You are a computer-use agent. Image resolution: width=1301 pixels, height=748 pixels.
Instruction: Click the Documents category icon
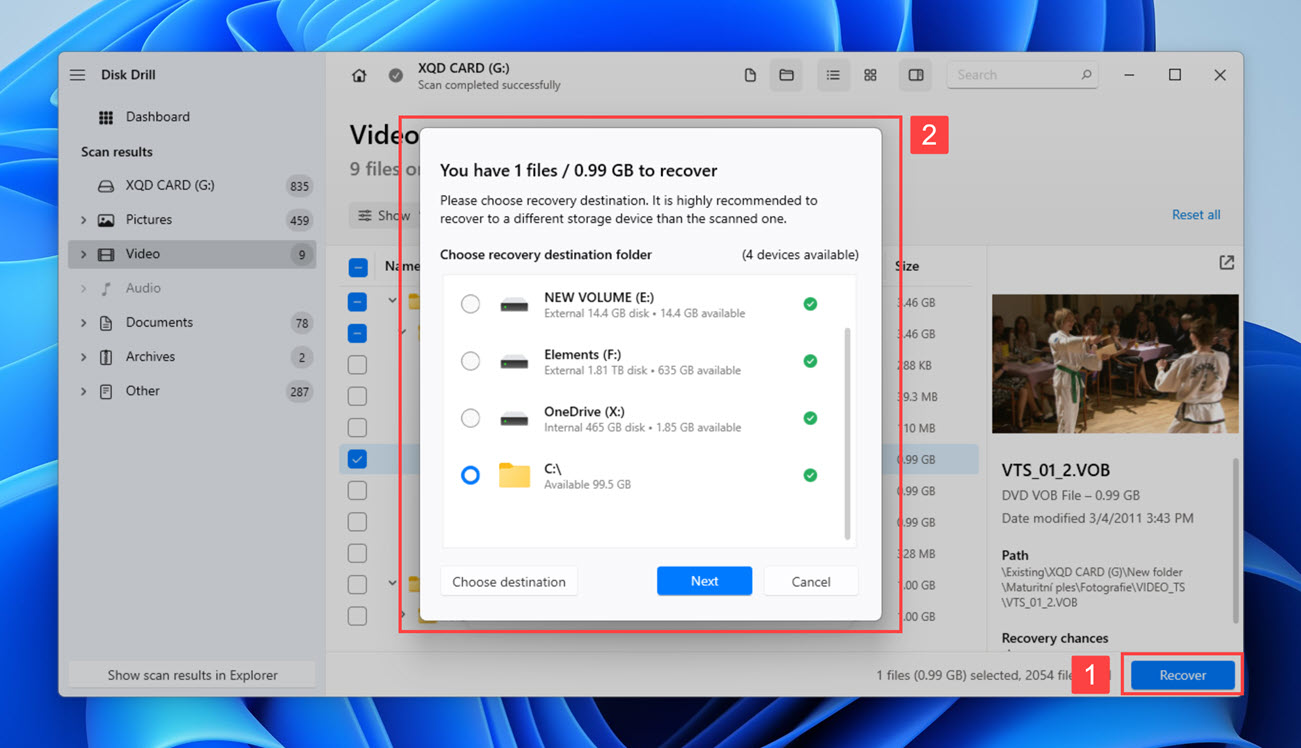point(106,323)
